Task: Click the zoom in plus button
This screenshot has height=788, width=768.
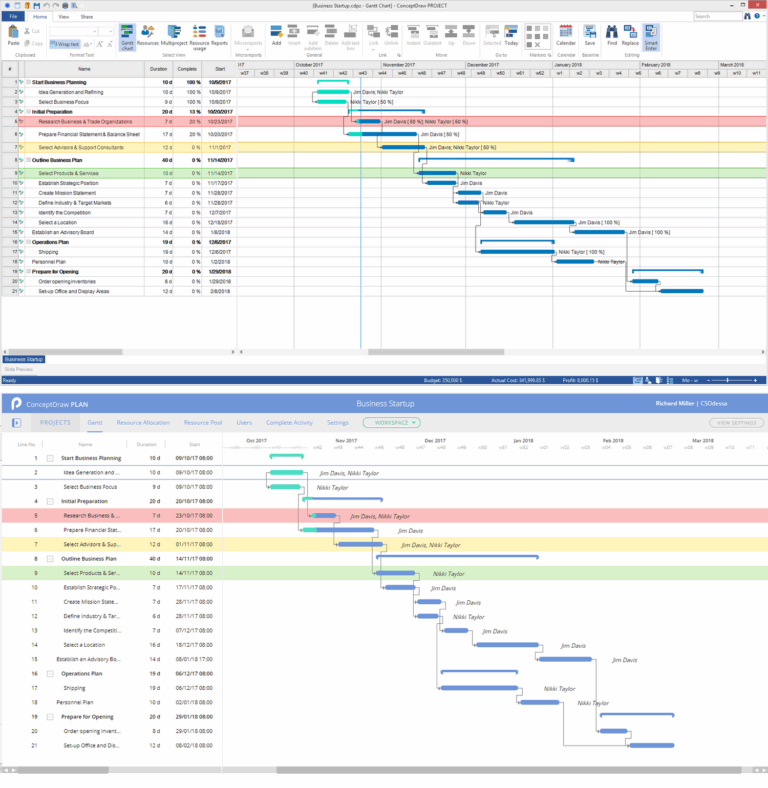Action: pos(755,380)
